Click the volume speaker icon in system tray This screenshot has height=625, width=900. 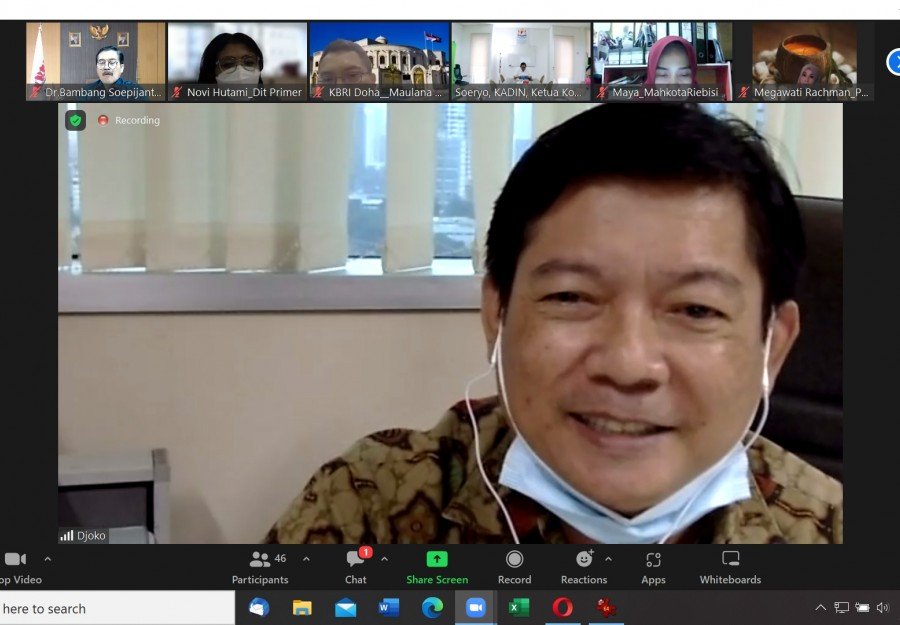point(882,607)
